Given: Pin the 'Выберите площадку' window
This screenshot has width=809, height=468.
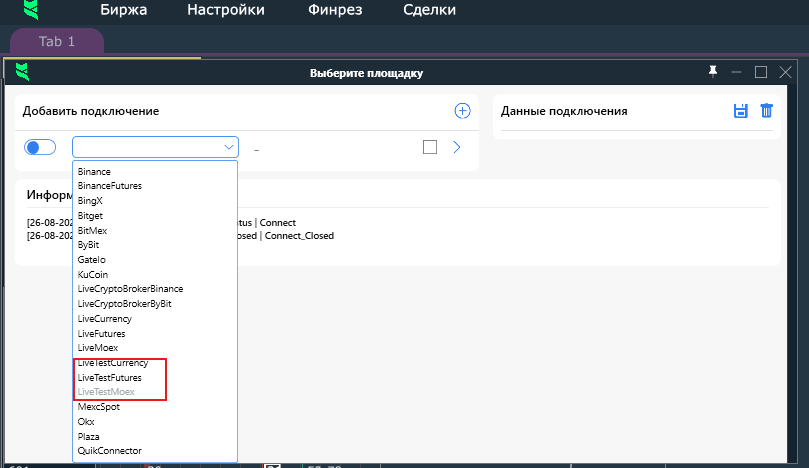Looking at the screenshot, I should point(713,72).
